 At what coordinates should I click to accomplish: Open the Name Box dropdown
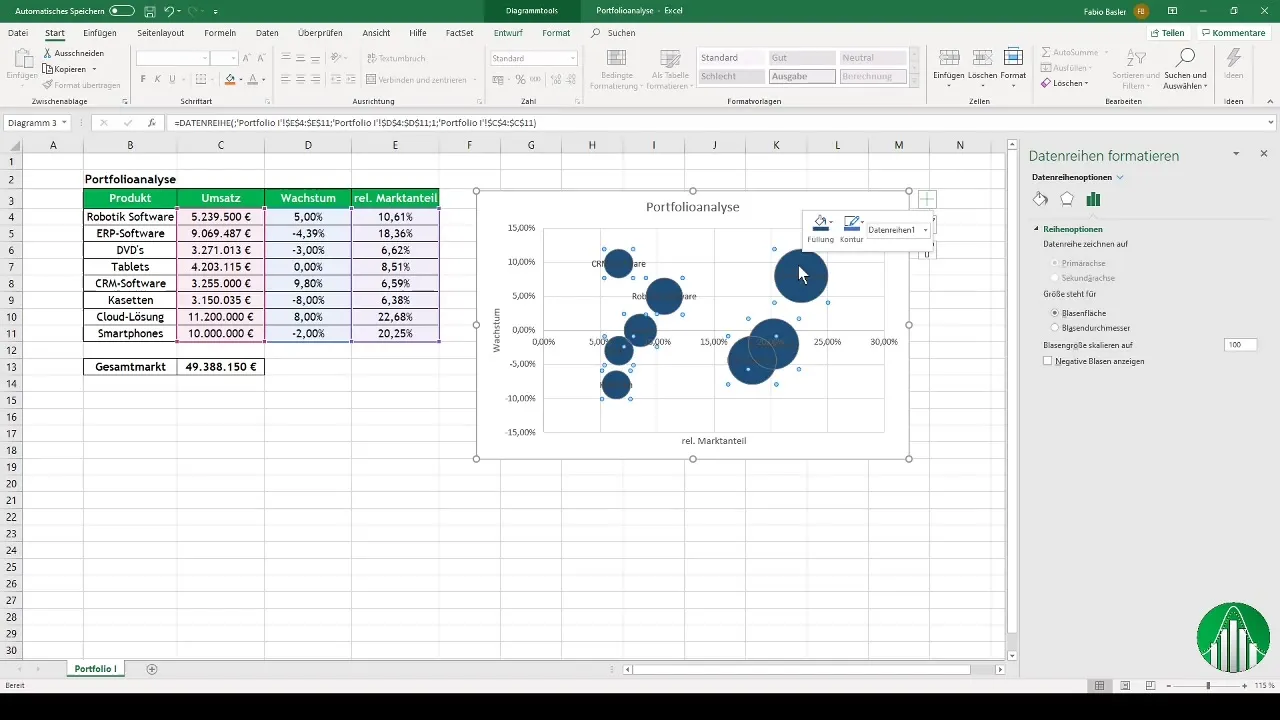[64, 123]
